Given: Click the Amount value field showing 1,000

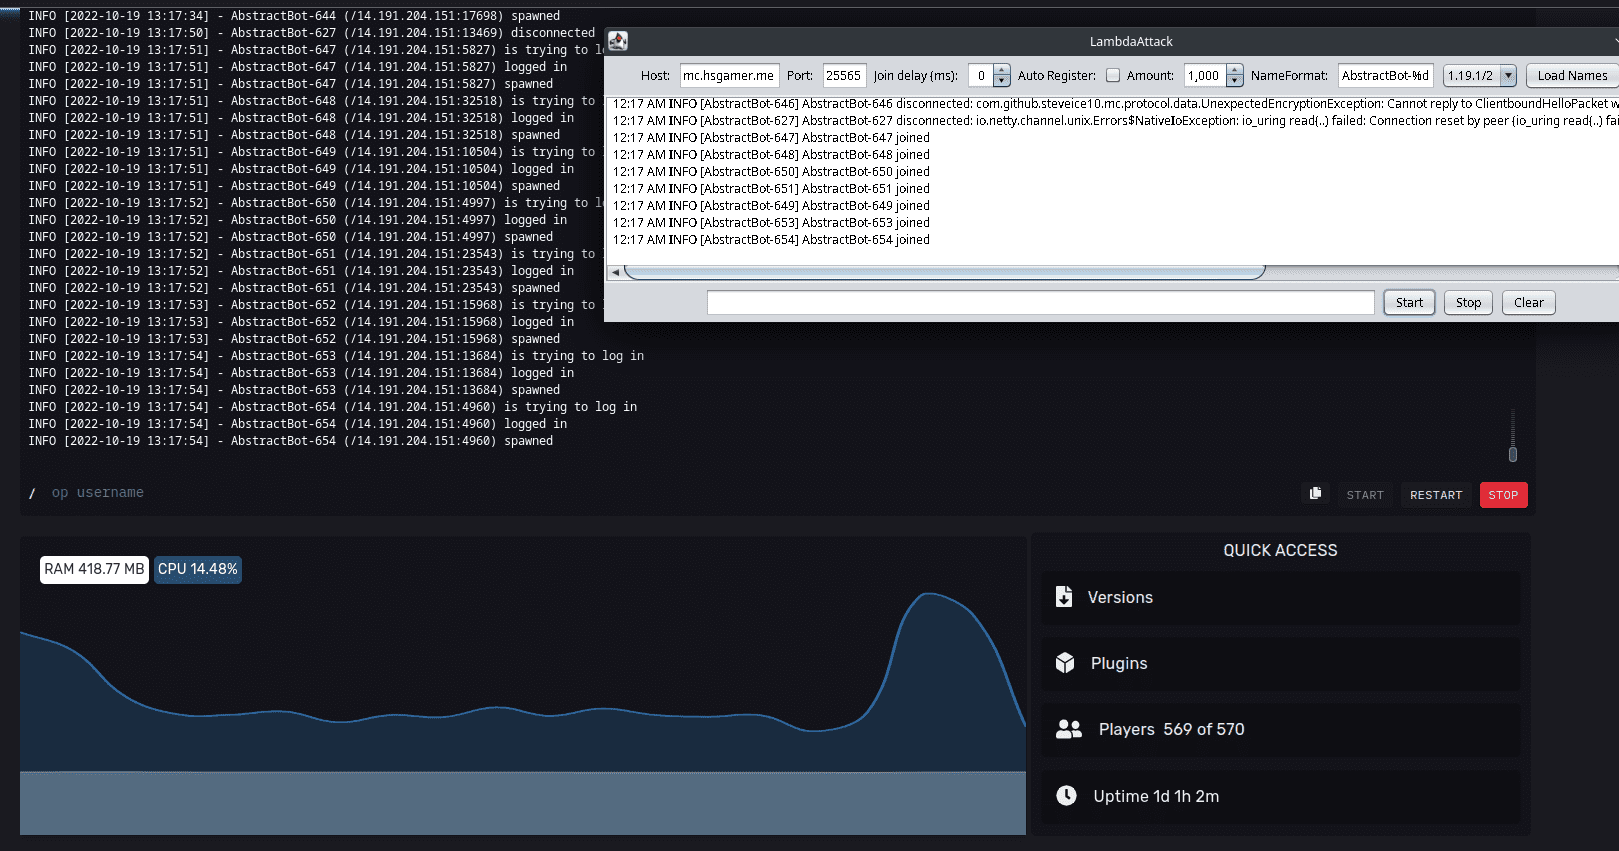Looking at the screenshot, I should (1205, 76).
